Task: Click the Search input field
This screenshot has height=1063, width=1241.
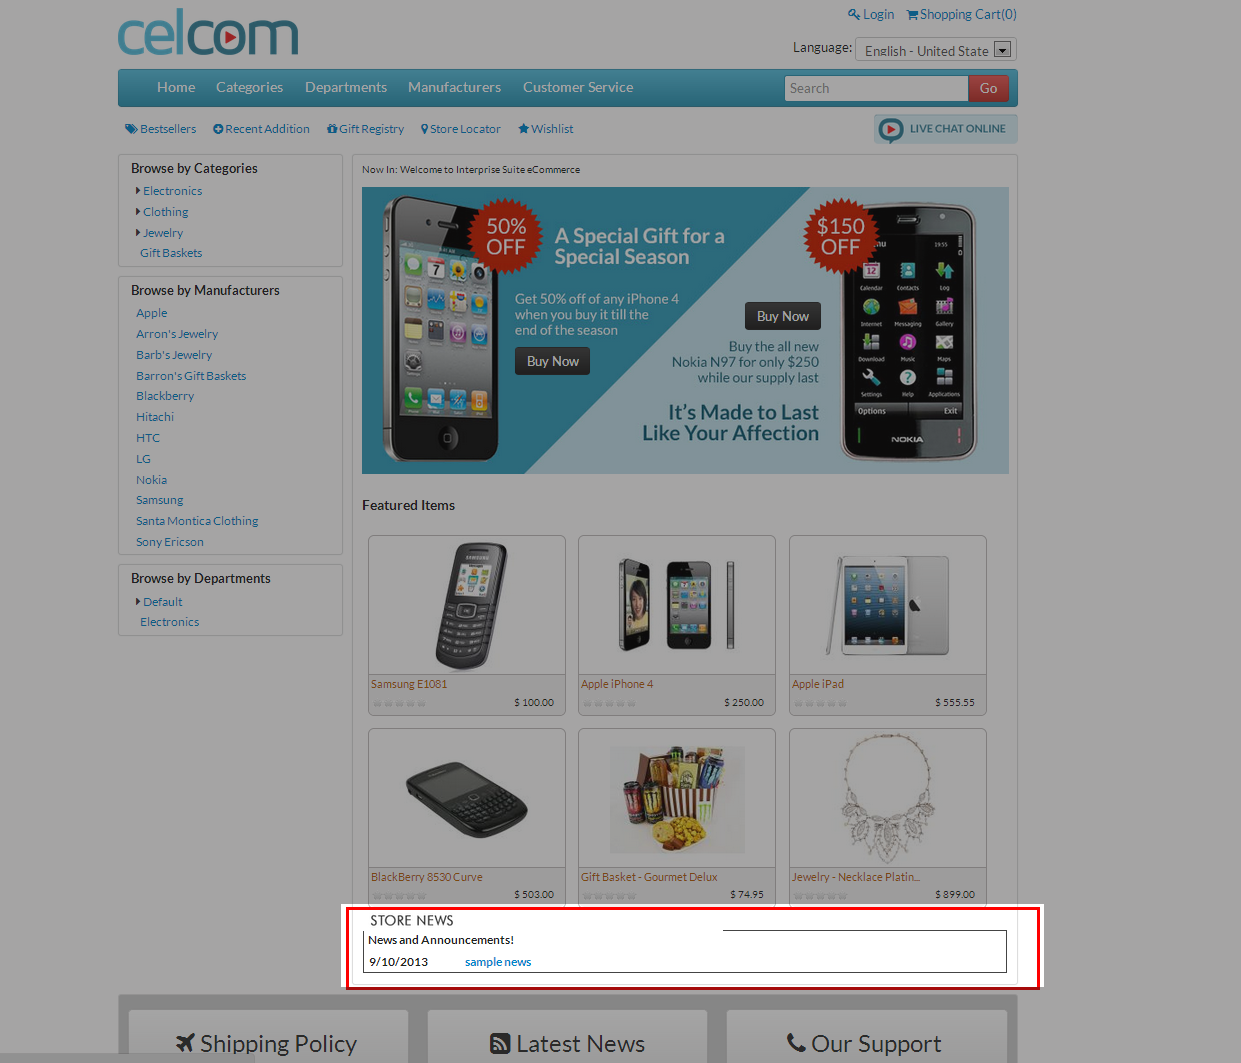Action: [877, 88]
